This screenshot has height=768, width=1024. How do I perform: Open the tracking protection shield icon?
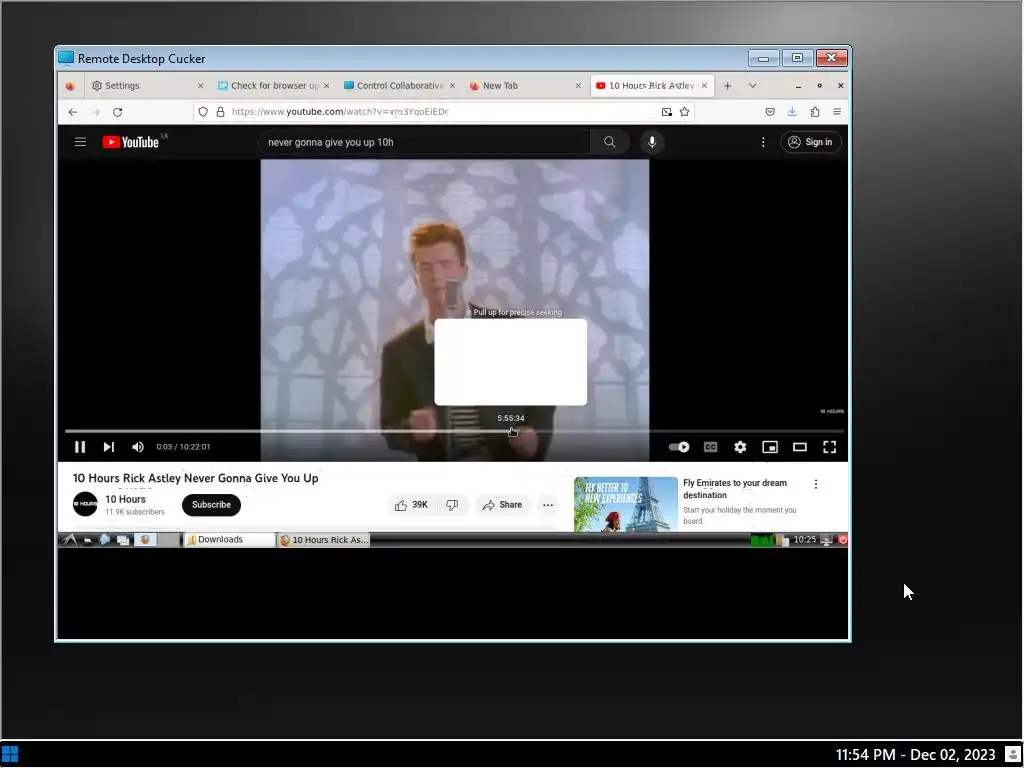203,112
